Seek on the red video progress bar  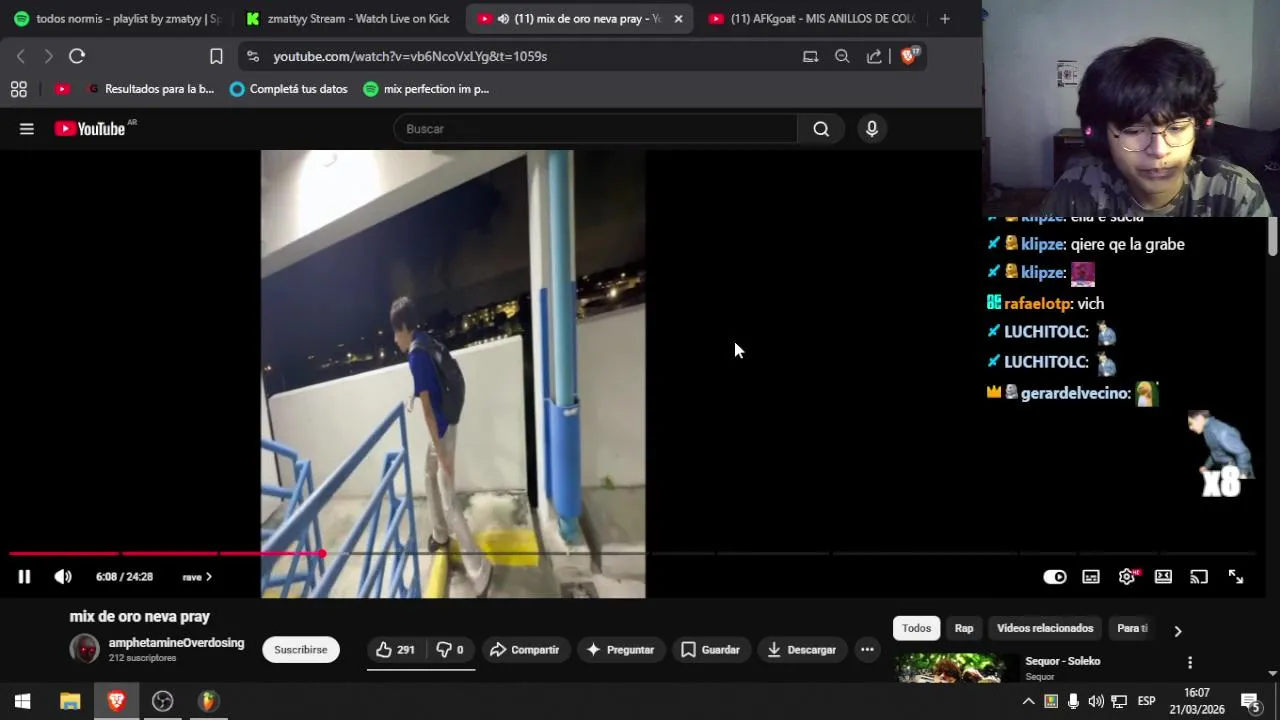click(x=630, y=553)
